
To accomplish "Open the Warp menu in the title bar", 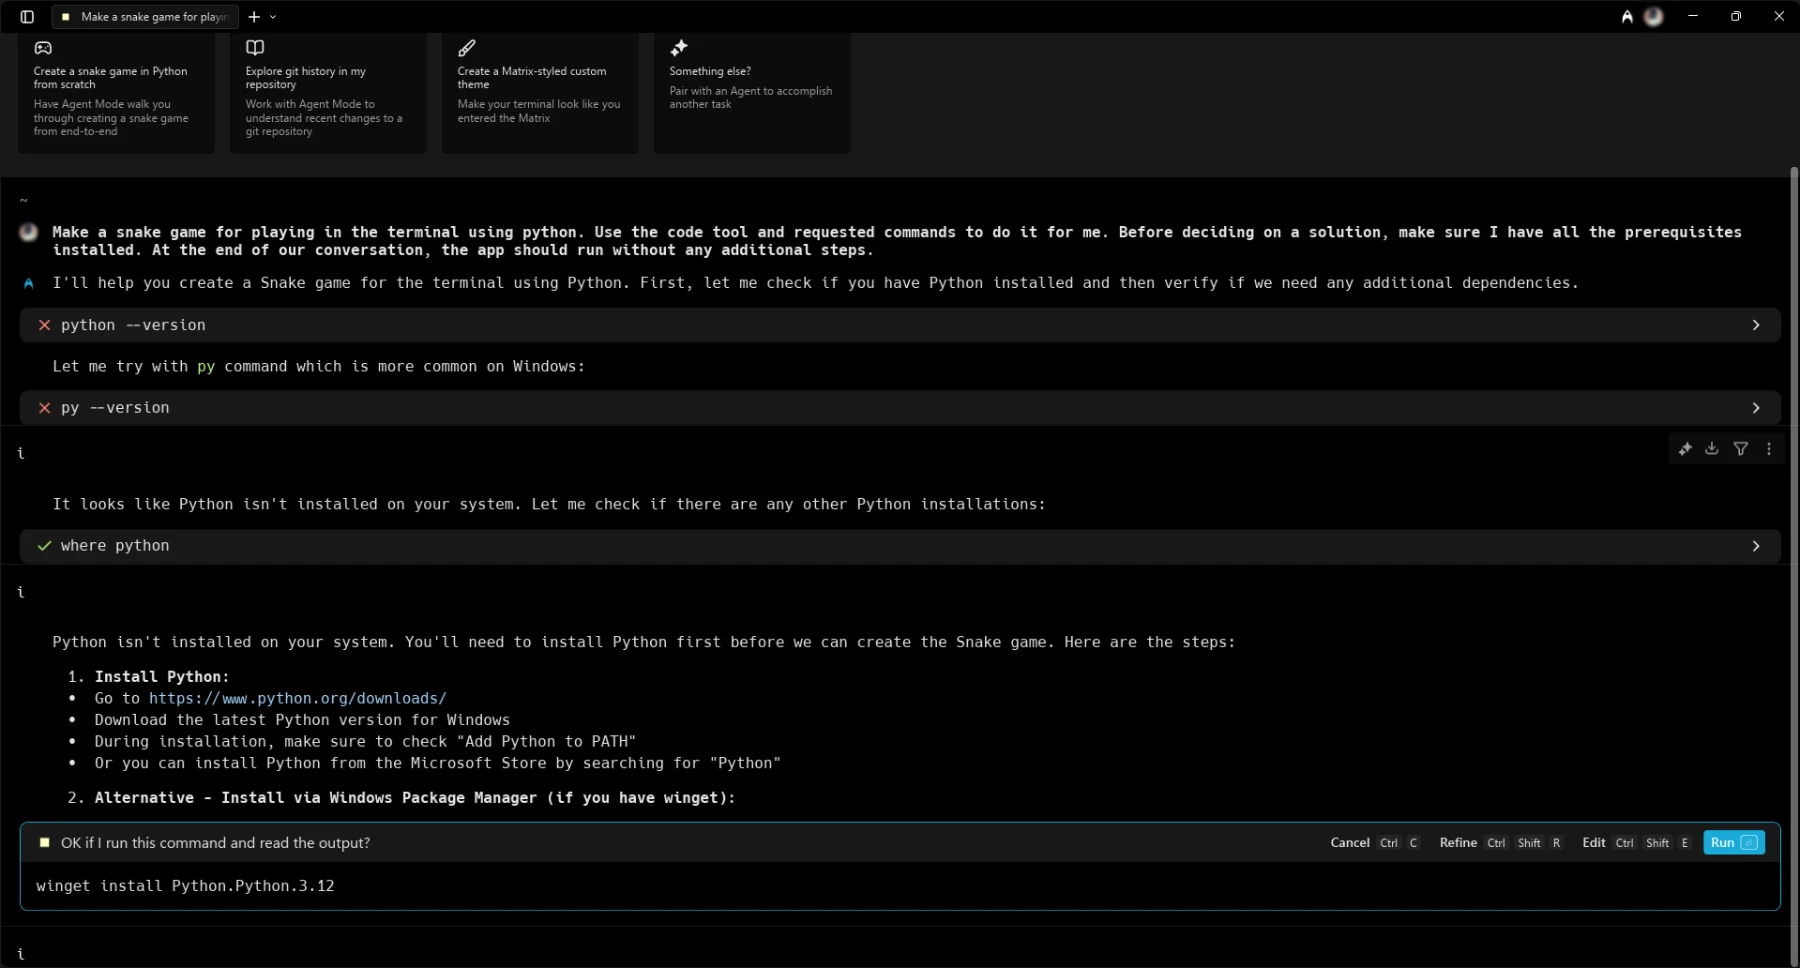I will click(x=1625, y=16).
